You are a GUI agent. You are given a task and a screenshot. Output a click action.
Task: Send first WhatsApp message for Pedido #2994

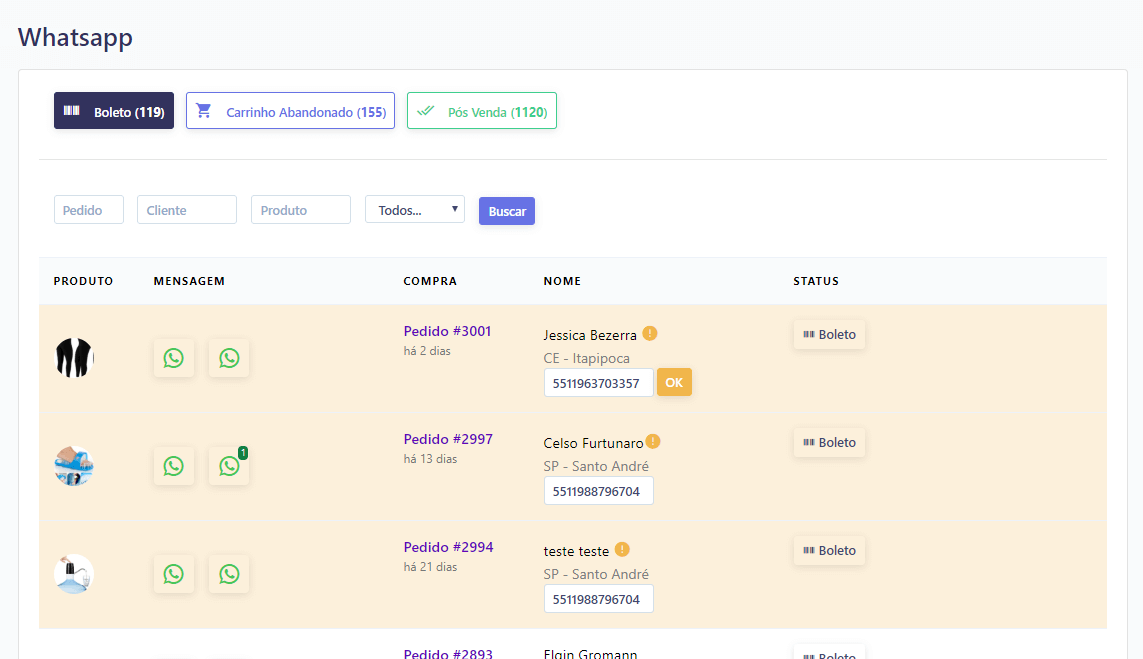[x=173, y=574]
